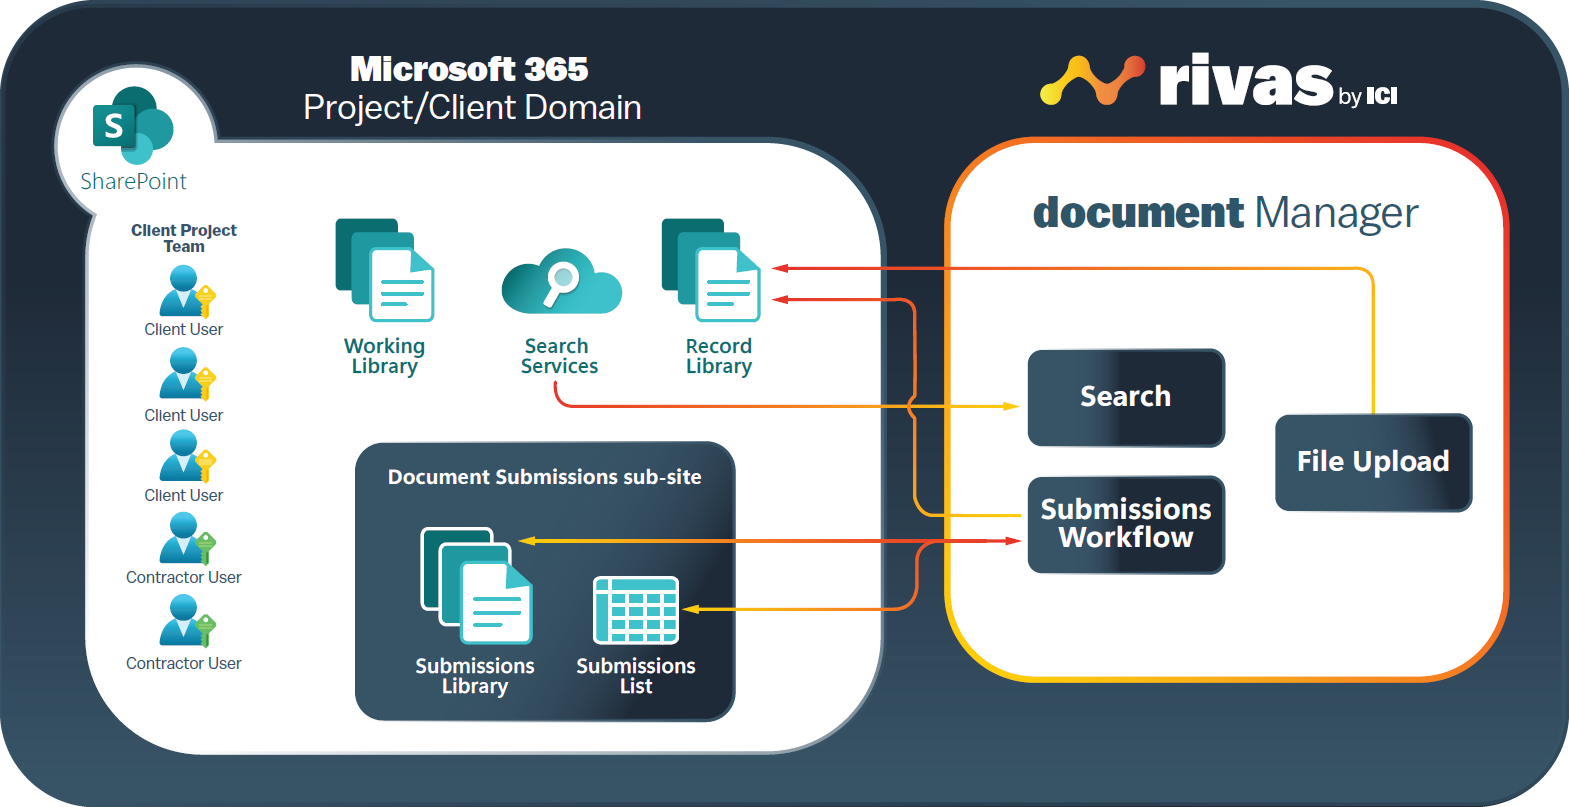Screen dimensions: 1569x807
Task: Select the lower Contractor User icon
Action: [x=187, y=621]
